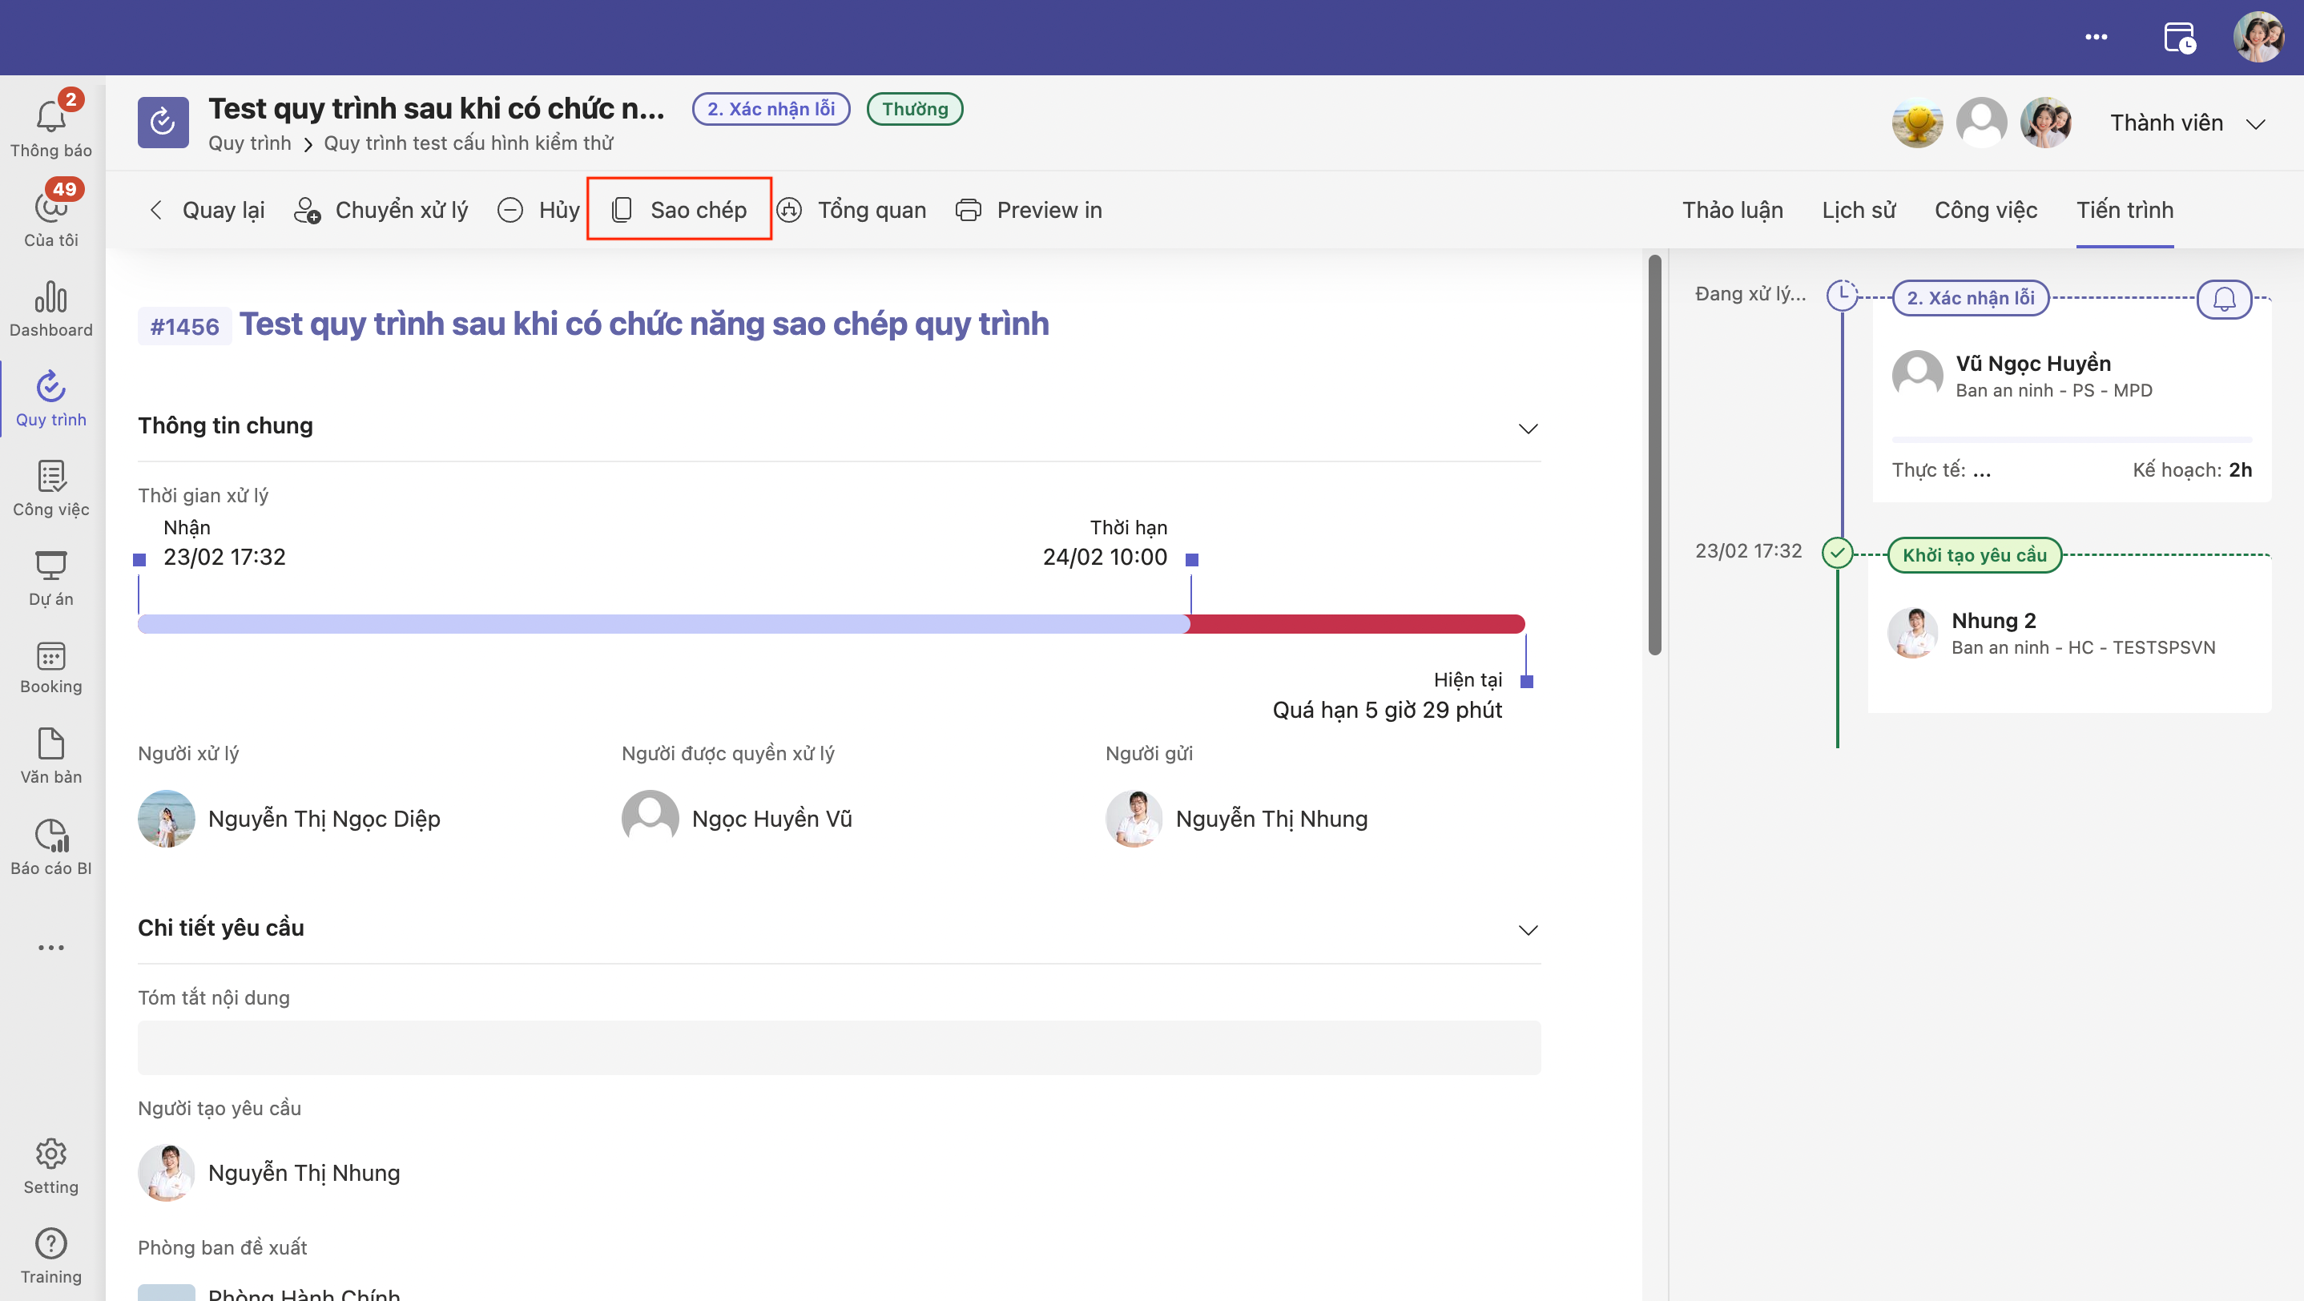The width and height of the screenshot is (2304, 1301).
Task: Click the red overdue part of time bar
Action: 1355,624
